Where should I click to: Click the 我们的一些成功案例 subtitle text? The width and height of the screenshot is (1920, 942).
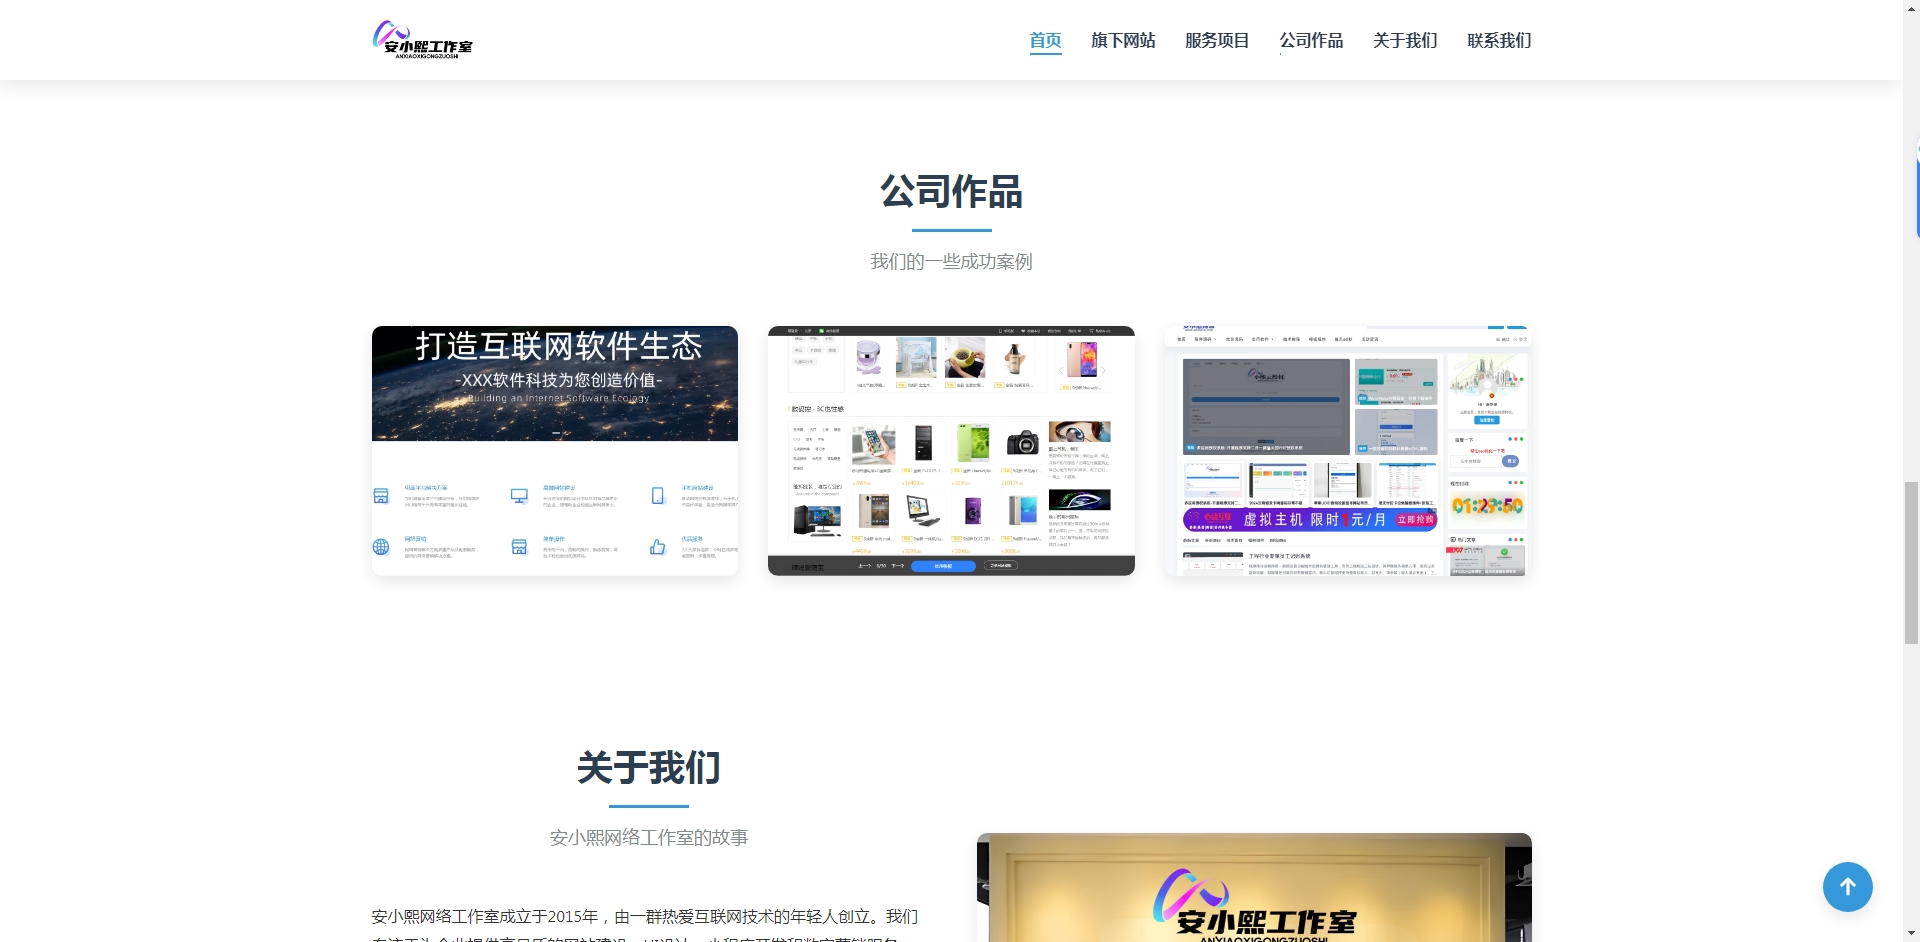(x=951, y=262)
